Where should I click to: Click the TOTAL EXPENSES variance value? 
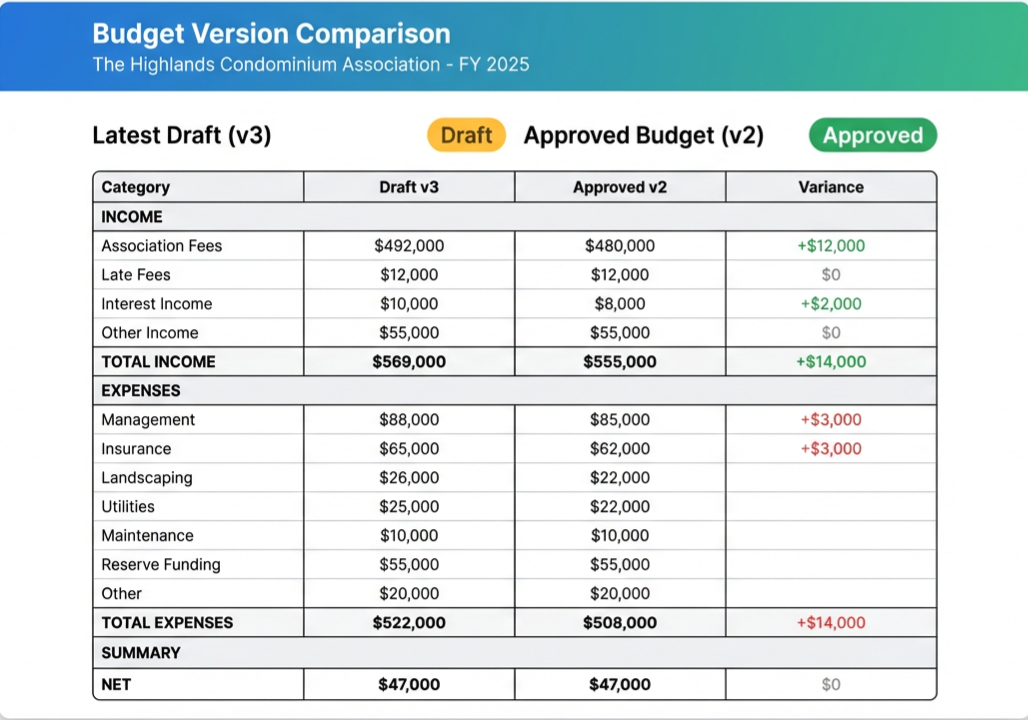point(830,622)
